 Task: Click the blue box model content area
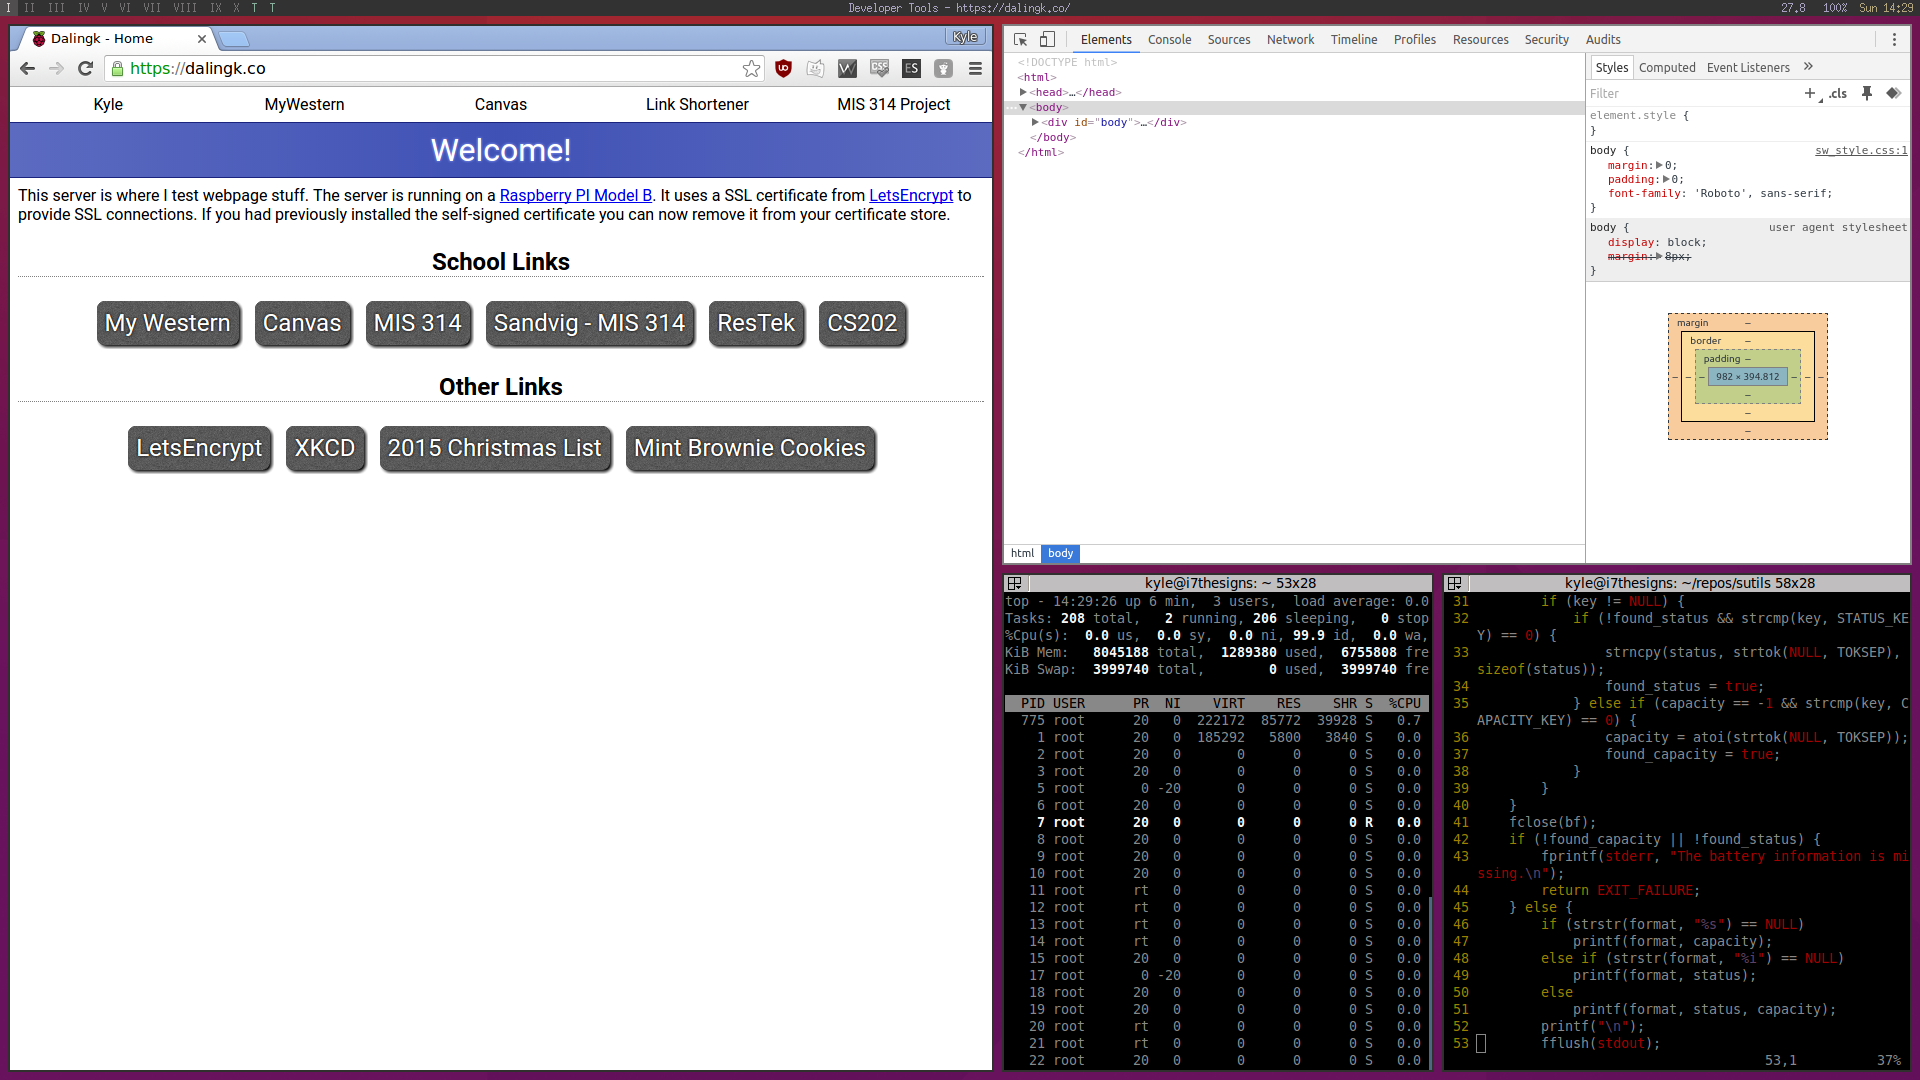(1747, 377)
